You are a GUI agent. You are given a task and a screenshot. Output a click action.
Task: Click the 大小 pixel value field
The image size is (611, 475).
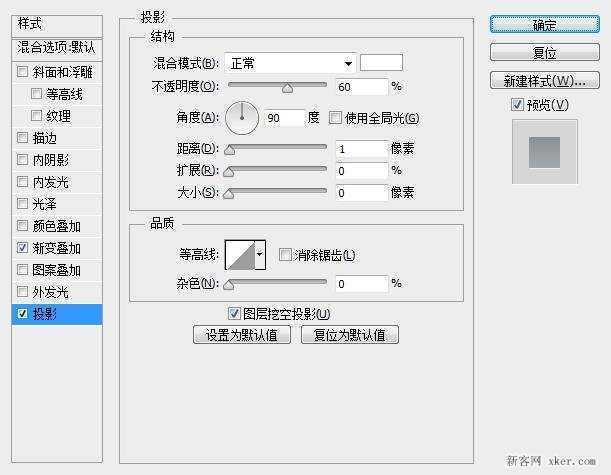coord(362,193)
